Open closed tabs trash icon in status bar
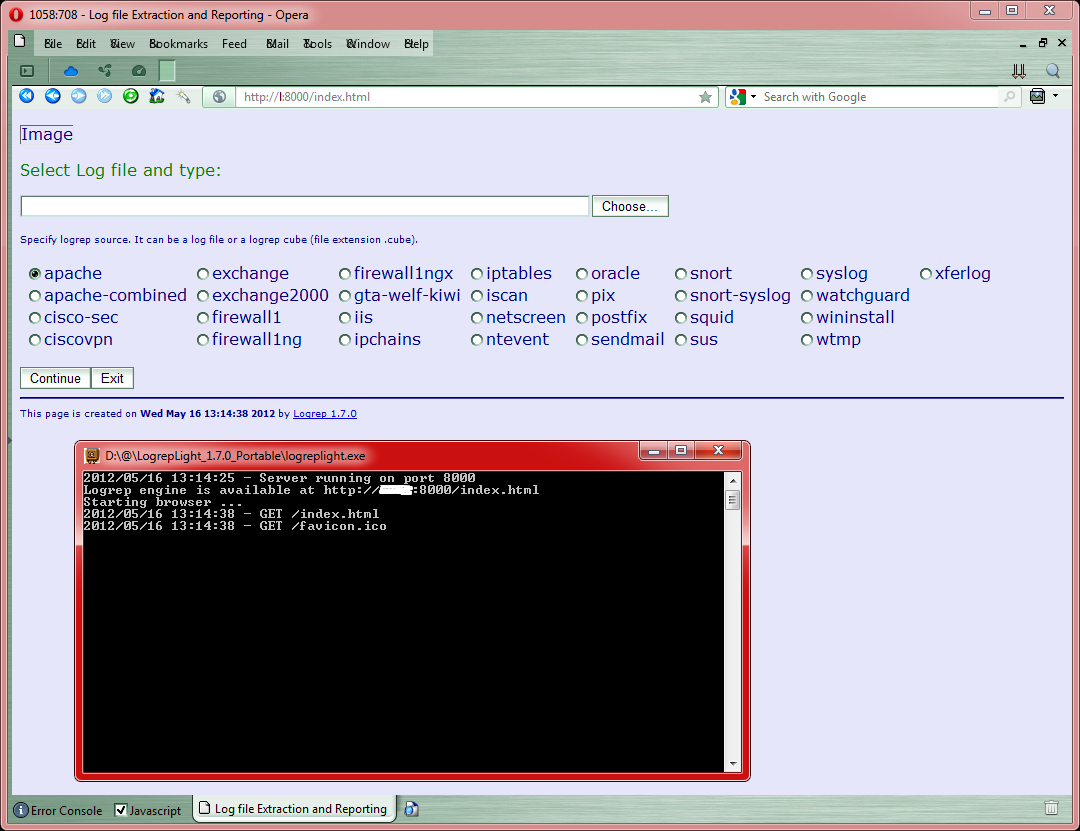Image resolution: width=1080 pixels, height=831 pixels. point(1051,808)
